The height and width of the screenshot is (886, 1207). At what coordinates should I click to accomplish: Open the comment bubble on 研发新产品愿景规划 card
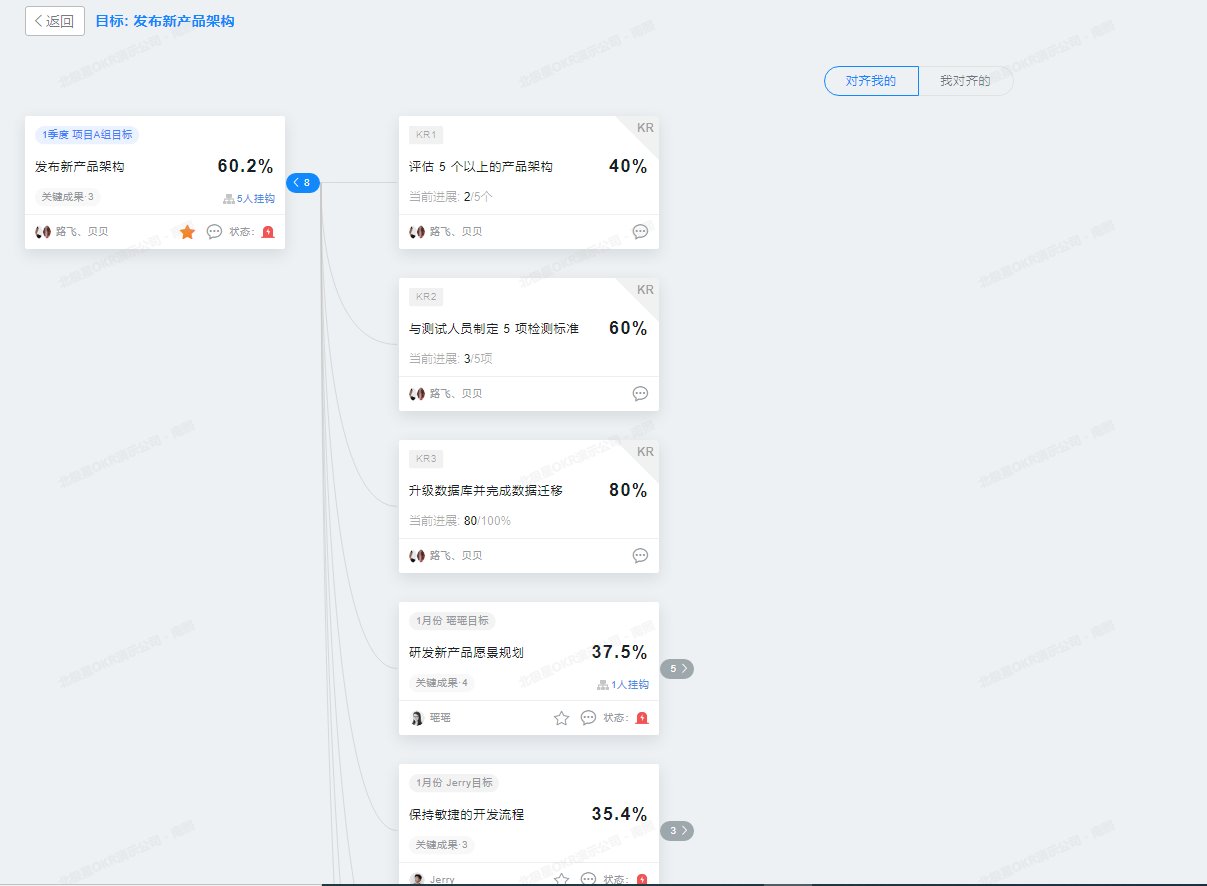(x=588, y=717)
